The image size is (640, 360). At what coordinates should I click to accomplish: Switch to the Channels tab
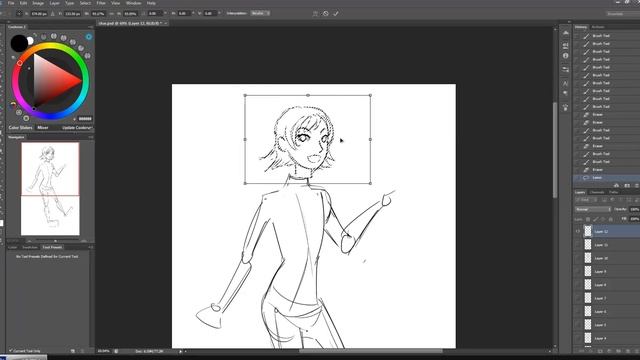(x=597, y=192)
